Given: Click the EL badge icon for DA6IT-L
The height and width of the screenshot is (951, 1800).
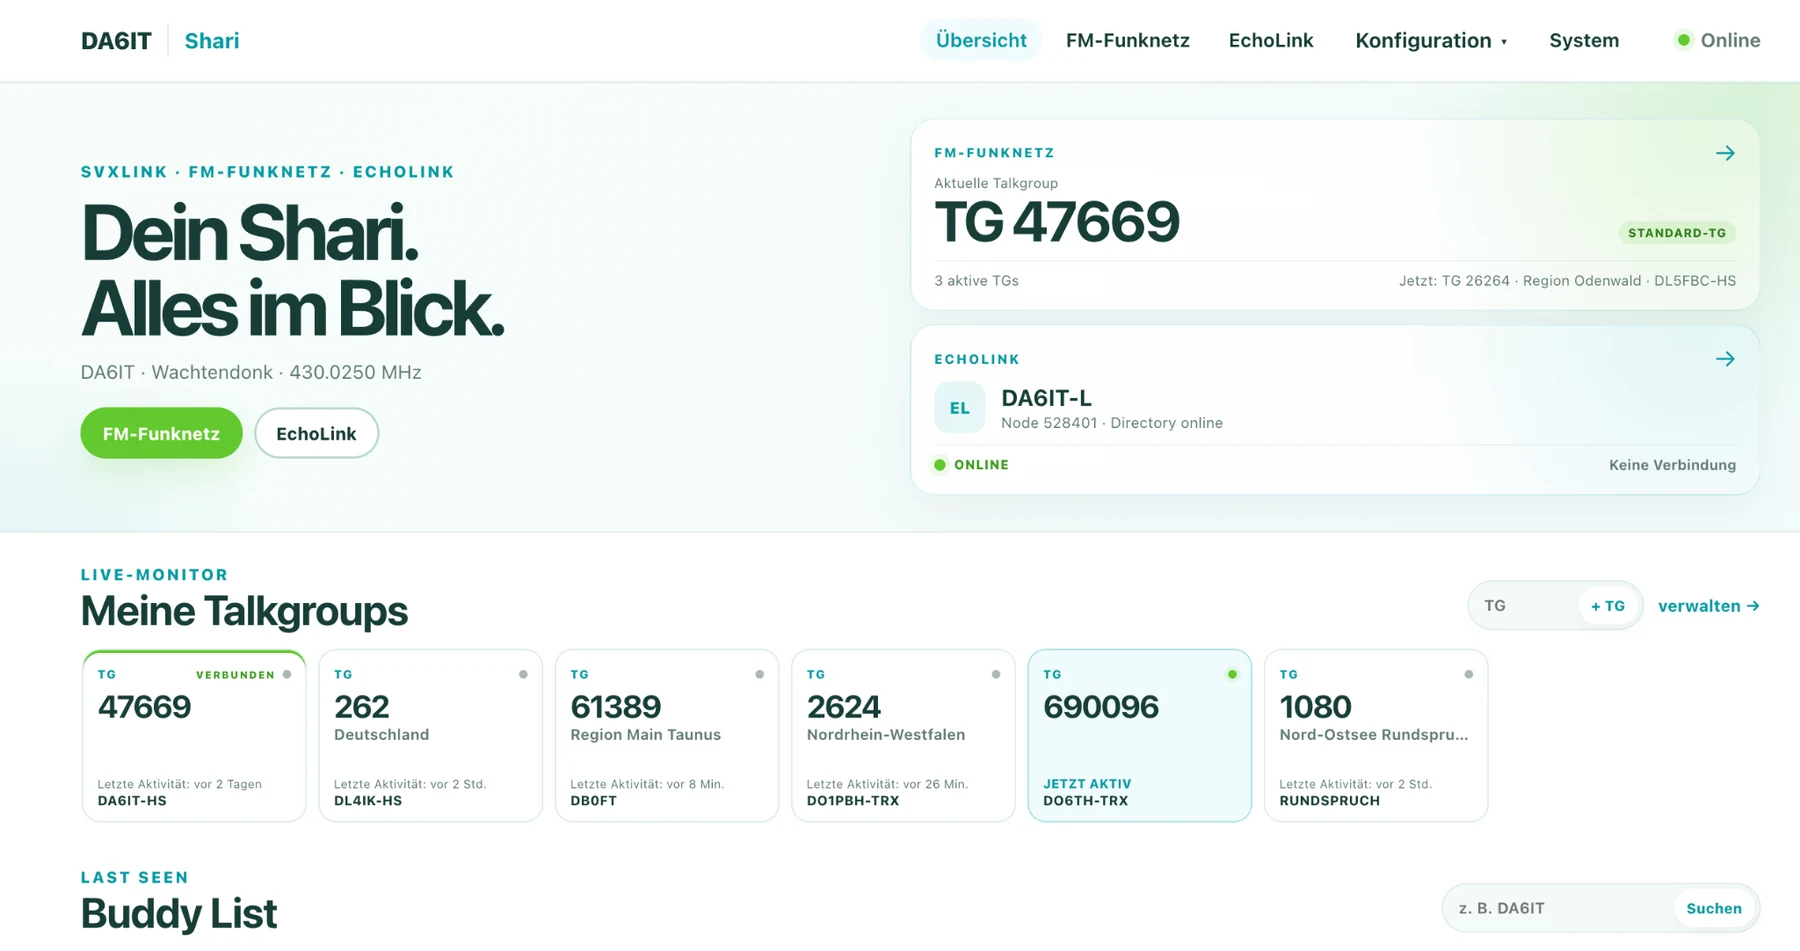Looking at the screenshot, I should click(x=959, y=408).
